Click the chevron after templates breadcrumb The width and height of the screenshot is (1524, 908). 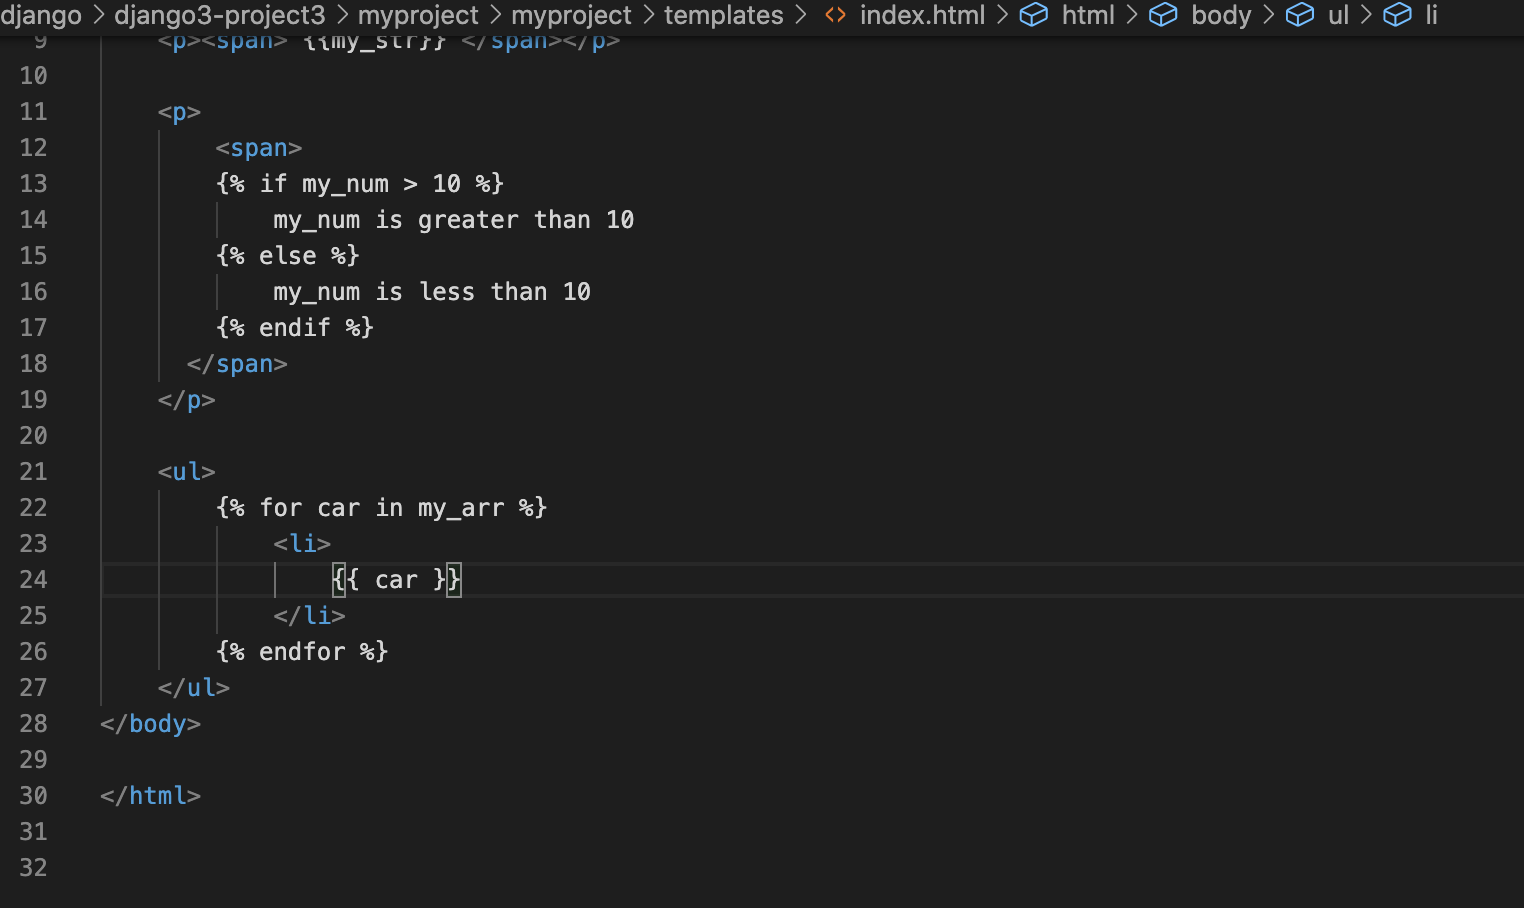801,15
